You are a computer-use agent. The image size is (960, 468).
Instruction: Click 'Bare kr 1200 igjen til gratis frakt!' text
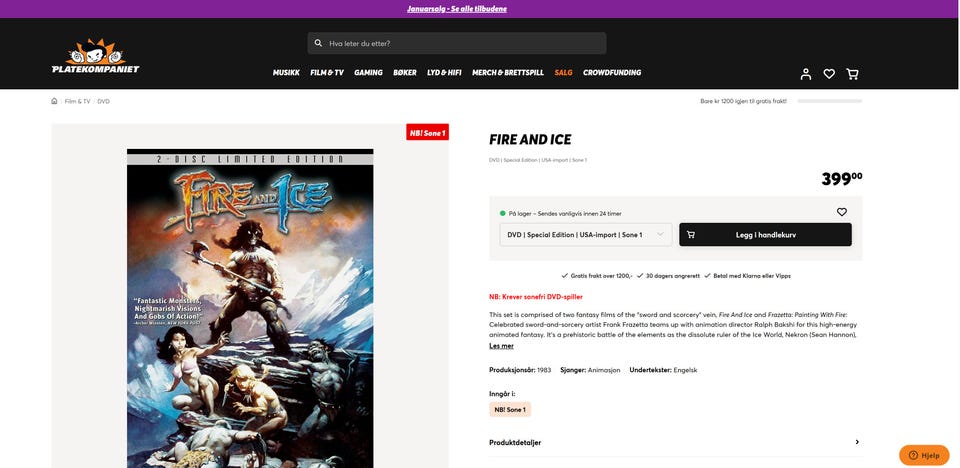(x=743, y=101)
